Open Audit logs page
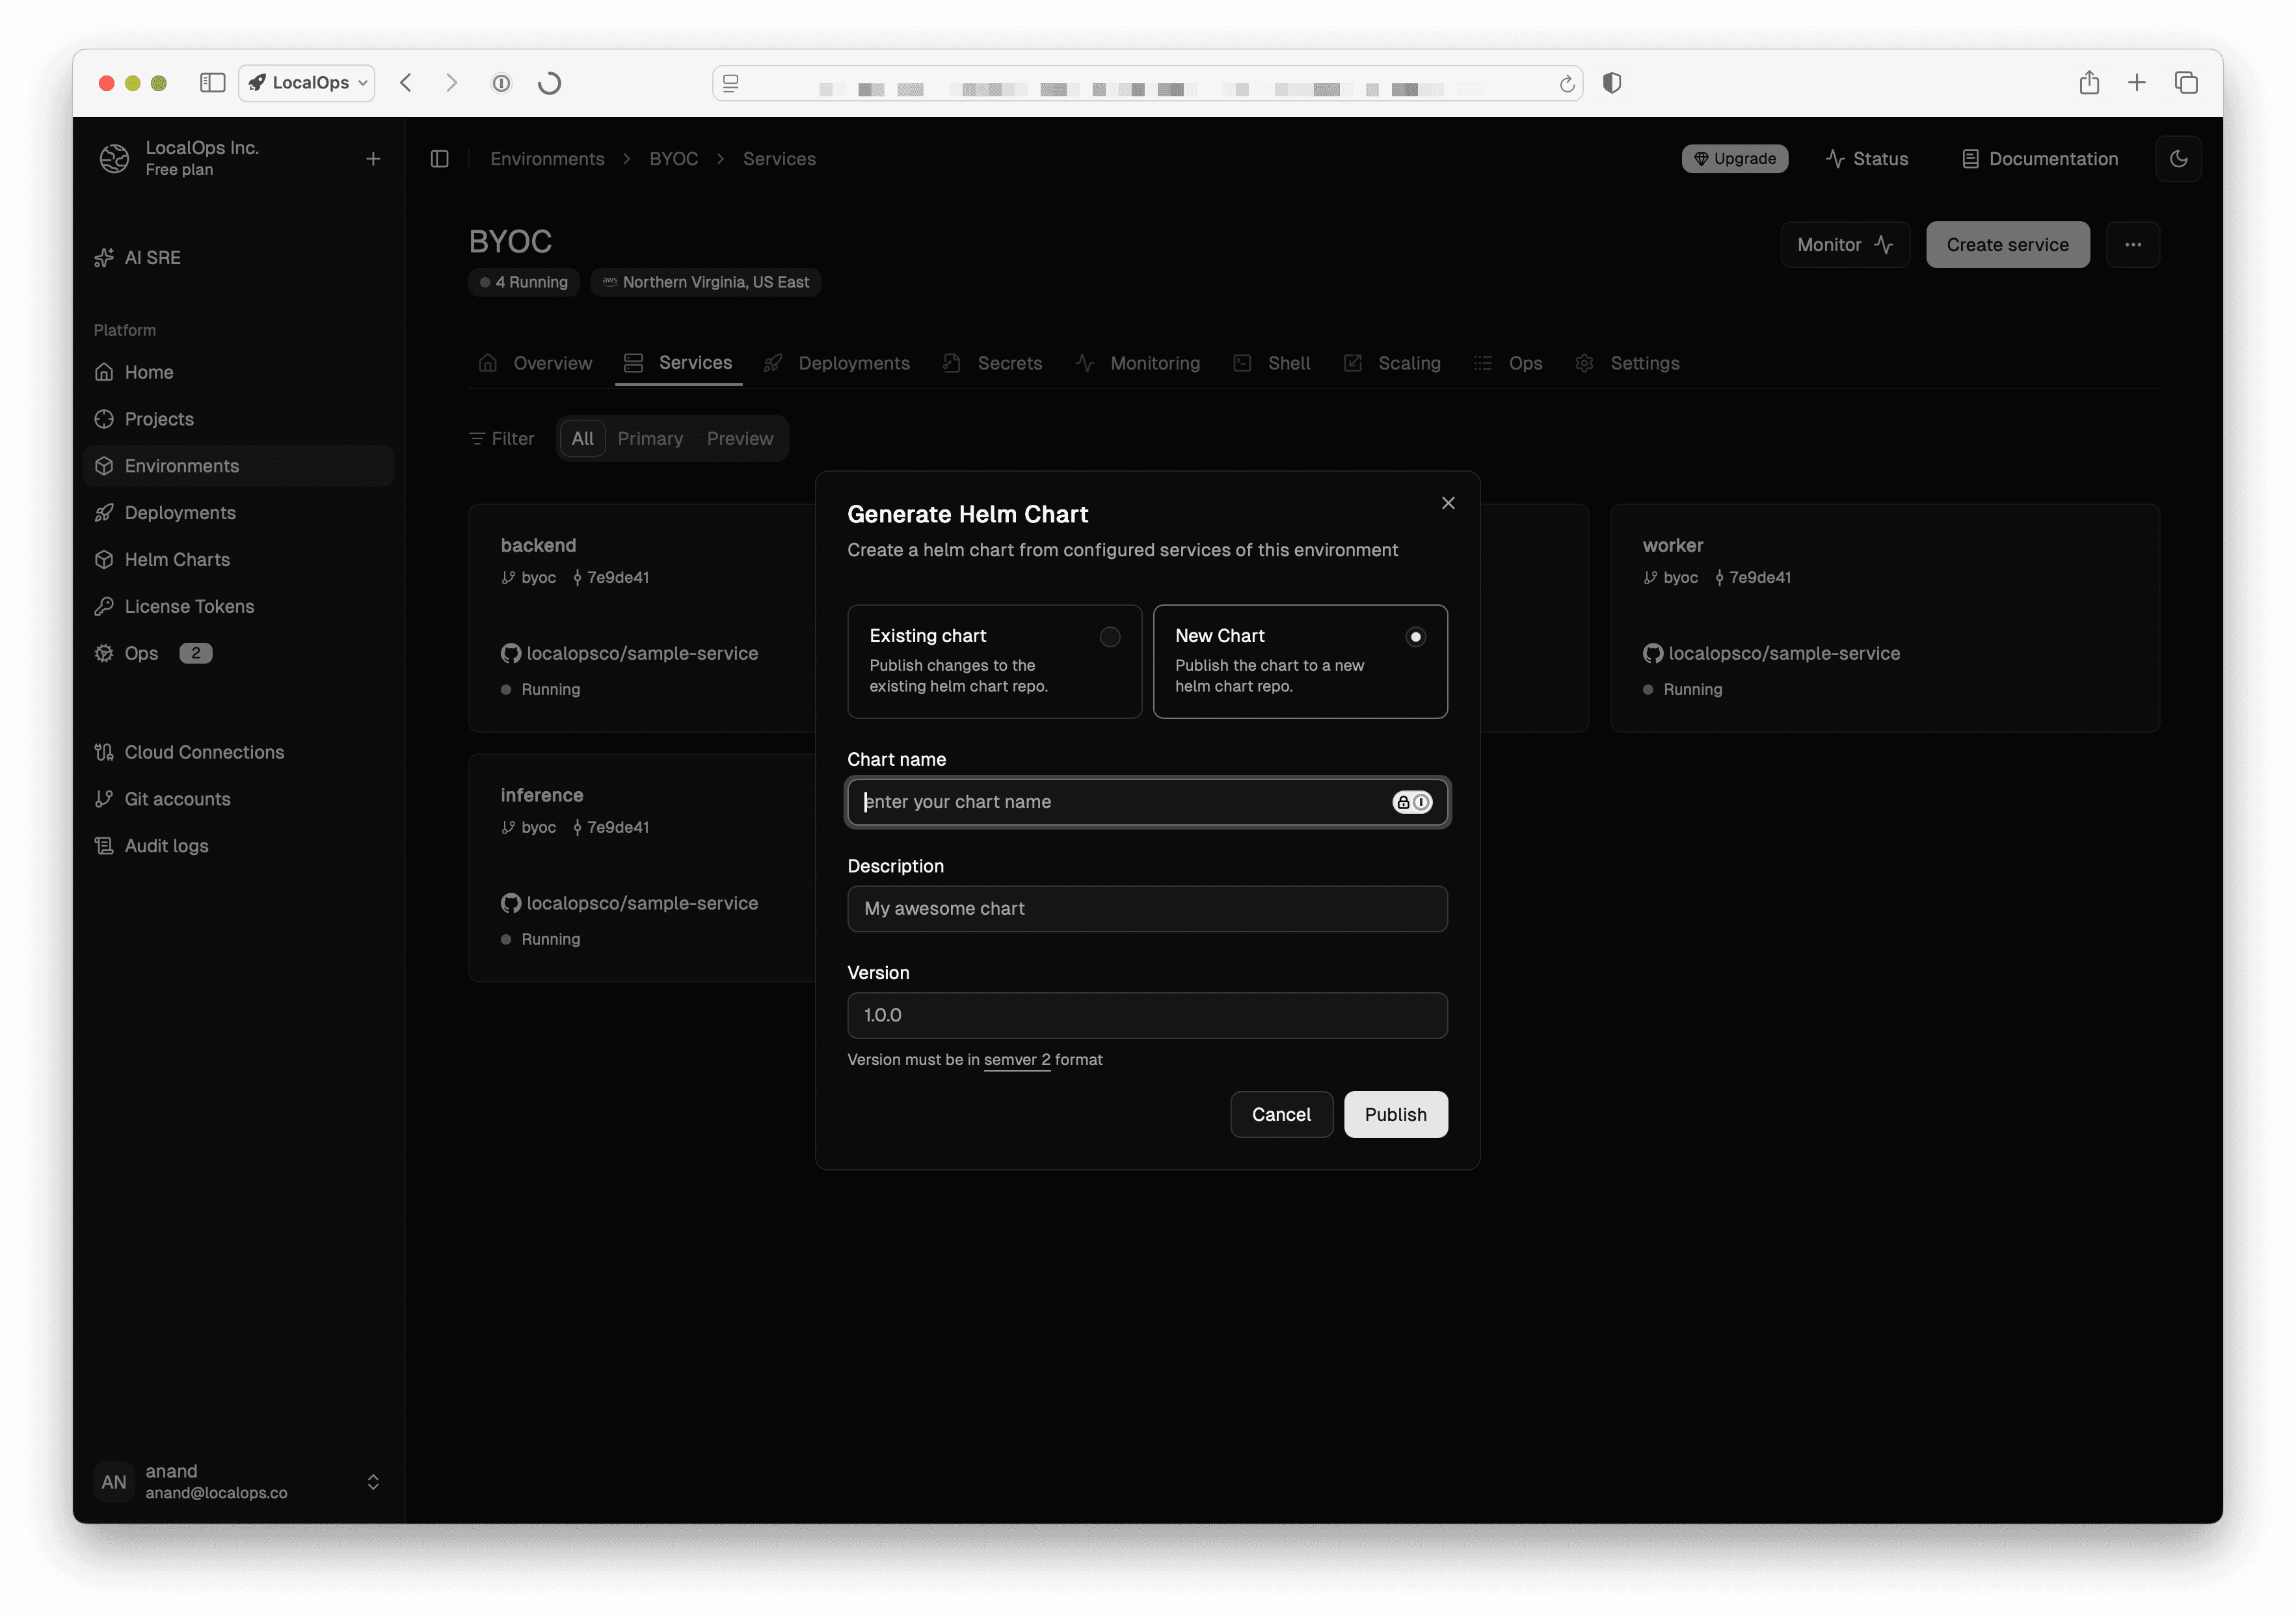Viewport: 2296px width, 1620px height. (166, 846)
